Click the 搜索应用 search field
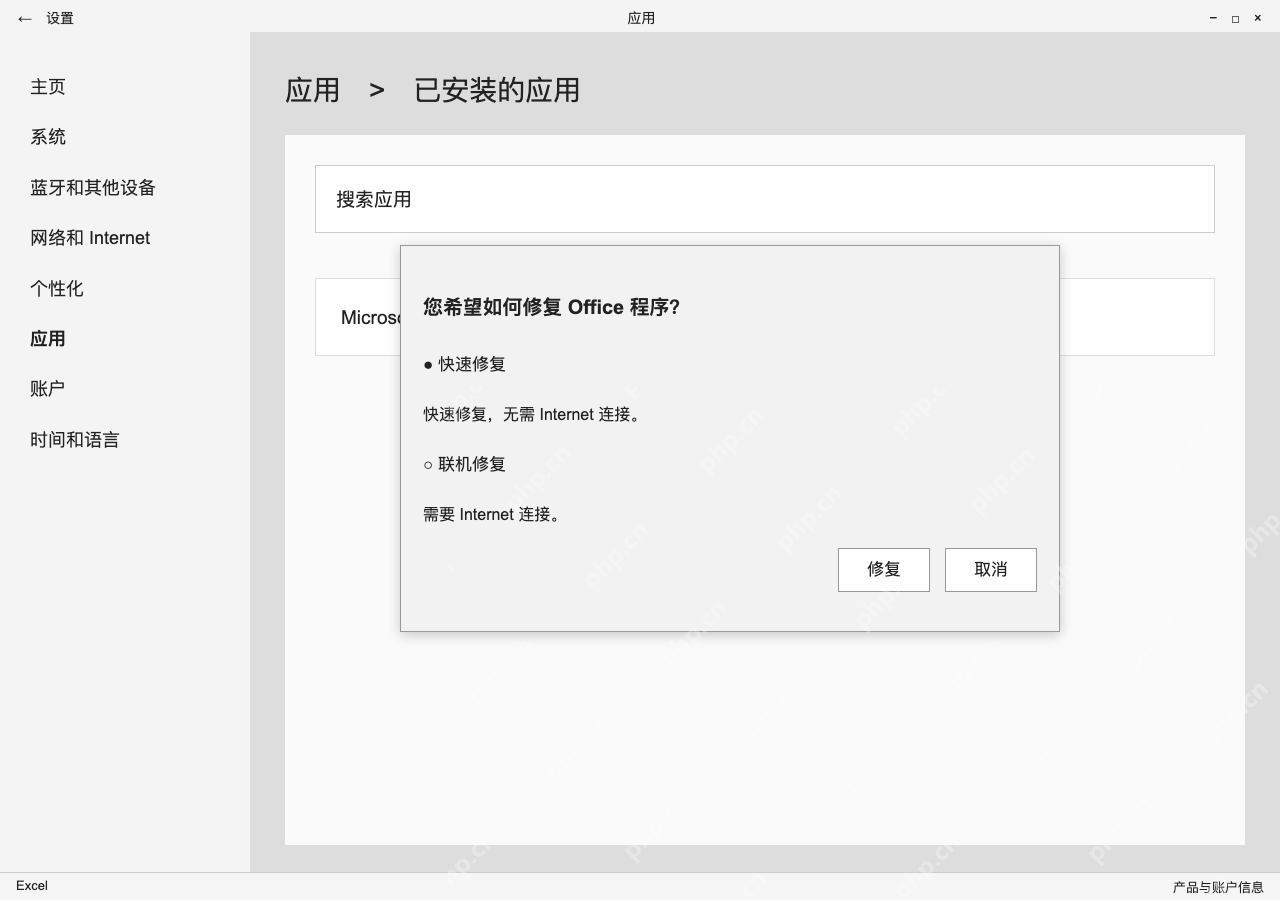 tap(765, 199)
